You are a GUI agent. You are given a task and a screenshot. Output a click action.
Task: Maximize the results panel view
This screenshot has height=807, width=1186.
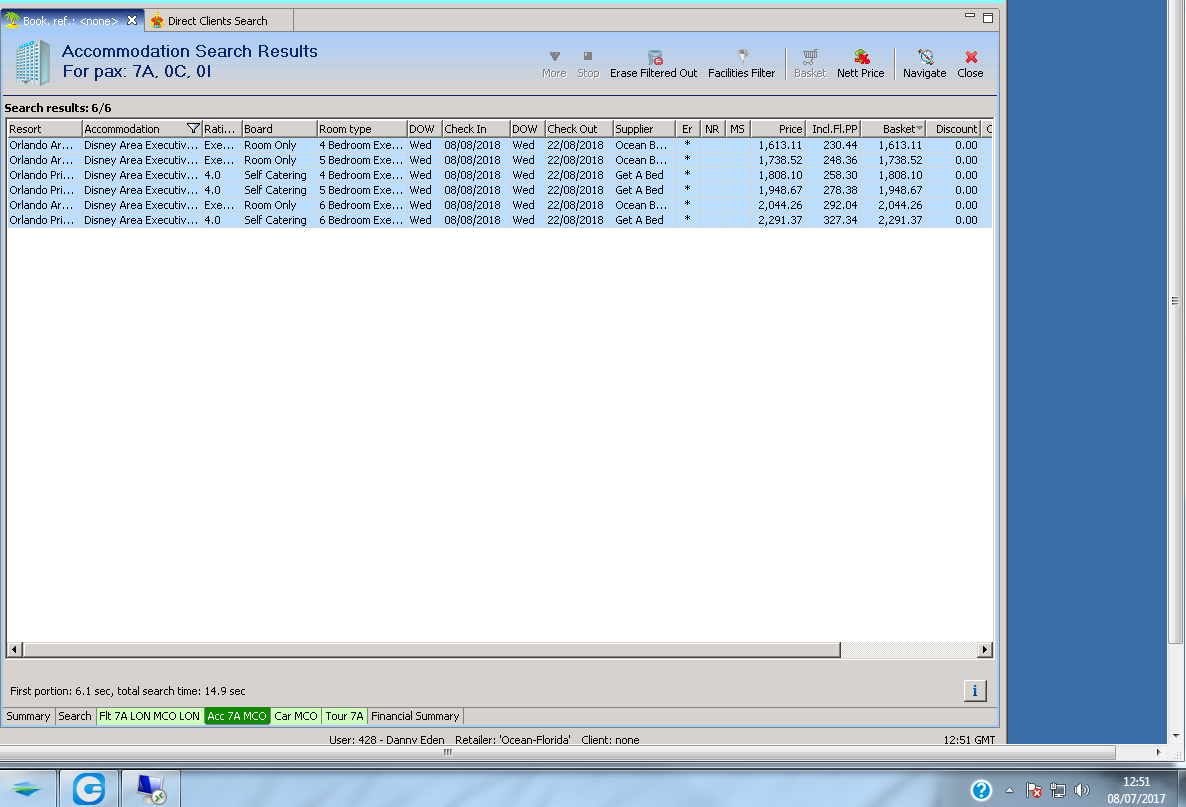[988, 17]
